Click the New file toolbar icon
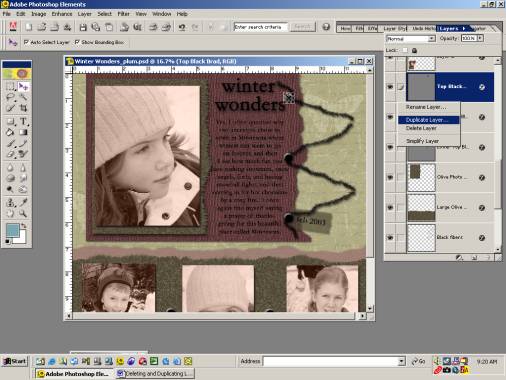506x380 pixels. point(29,27)
